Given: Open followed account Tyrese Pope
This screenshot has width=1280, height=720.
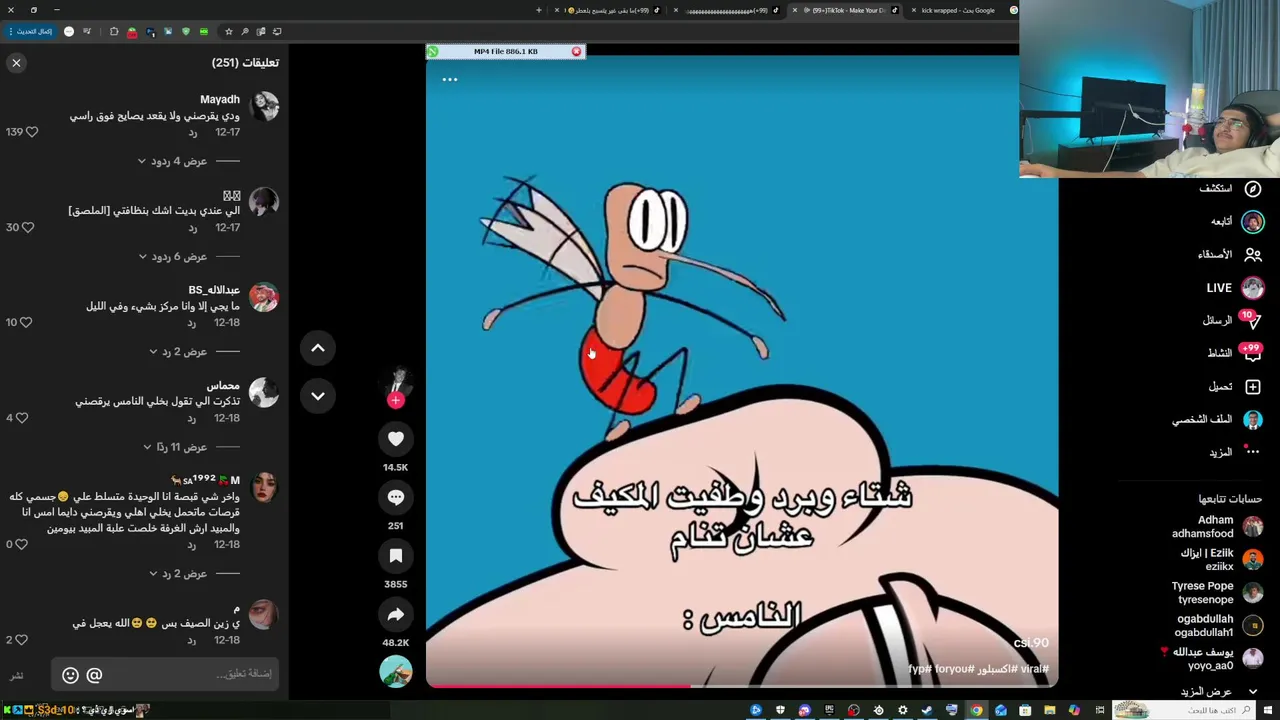Looking at the screenshot, I should pyautogui.click(x=1217, y=593).
